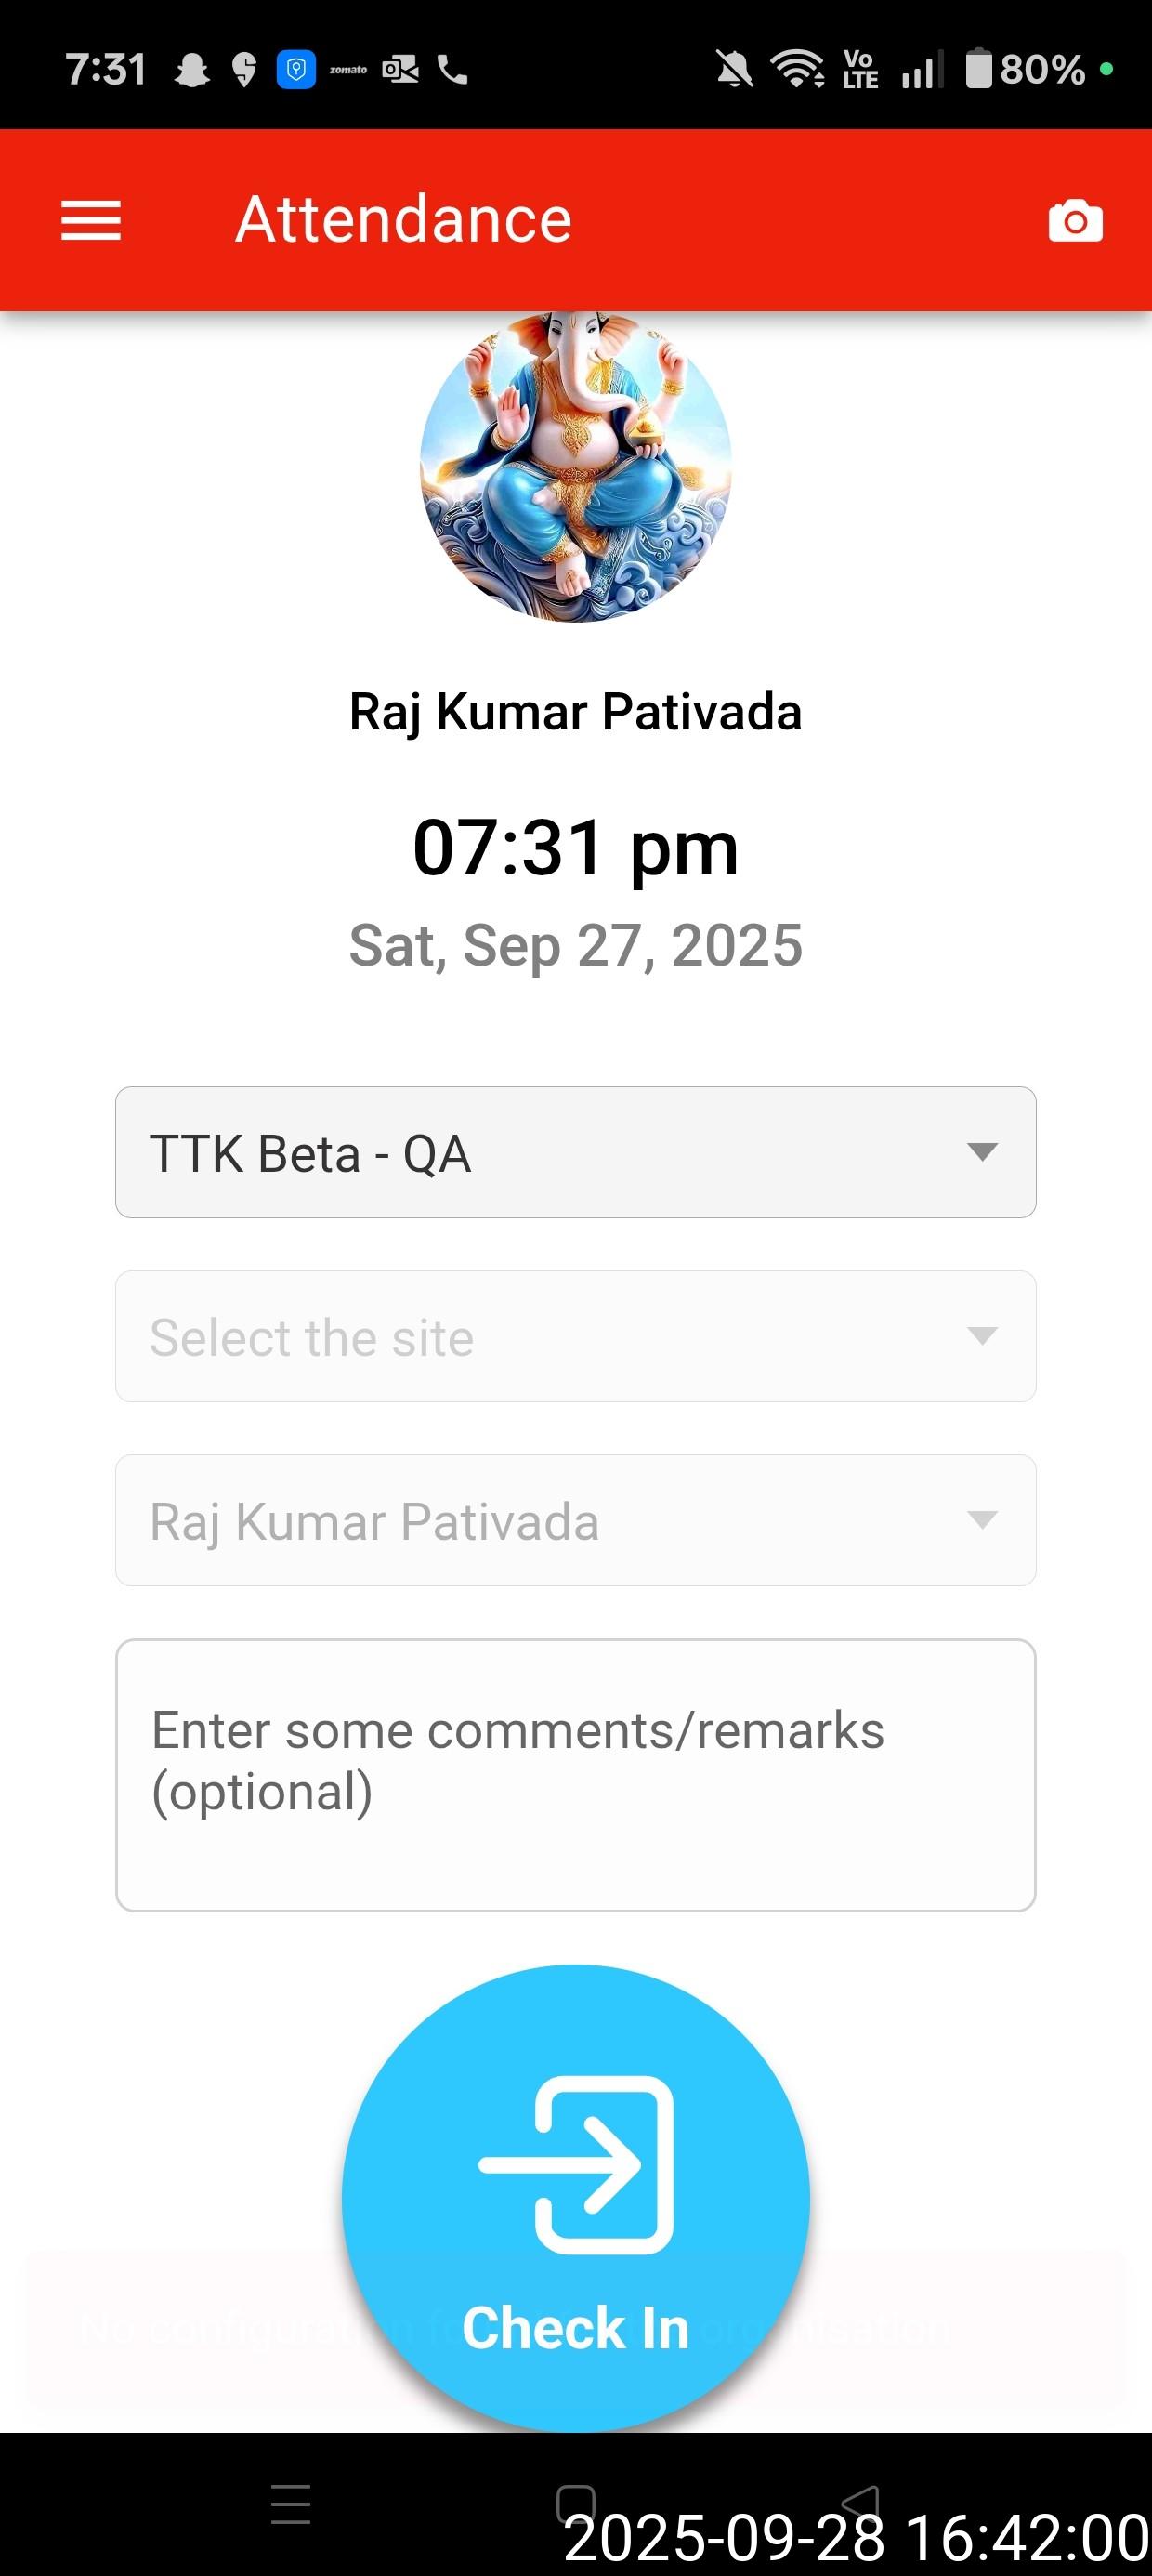Open the employee dropdown showing Raj Kumar Pativada
The image size is (1152, 2576).
[x=575, y=1520]
